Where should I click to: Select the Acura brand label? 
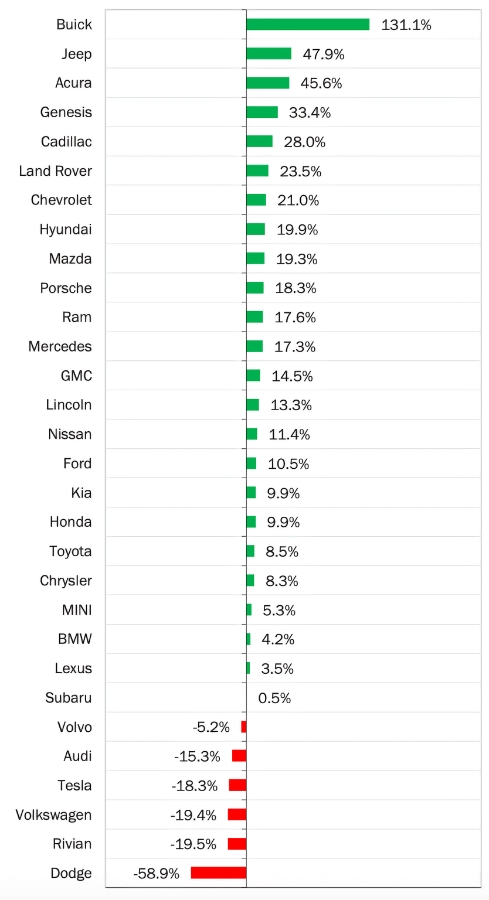click(73, 83)
